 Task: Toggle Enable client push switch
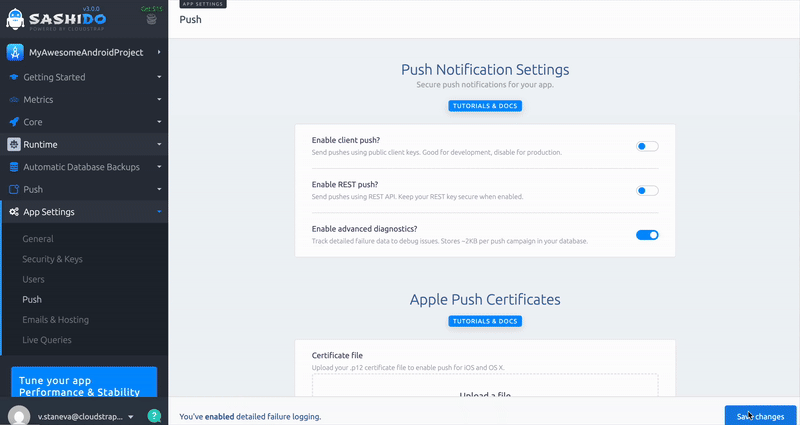(647, 146)
